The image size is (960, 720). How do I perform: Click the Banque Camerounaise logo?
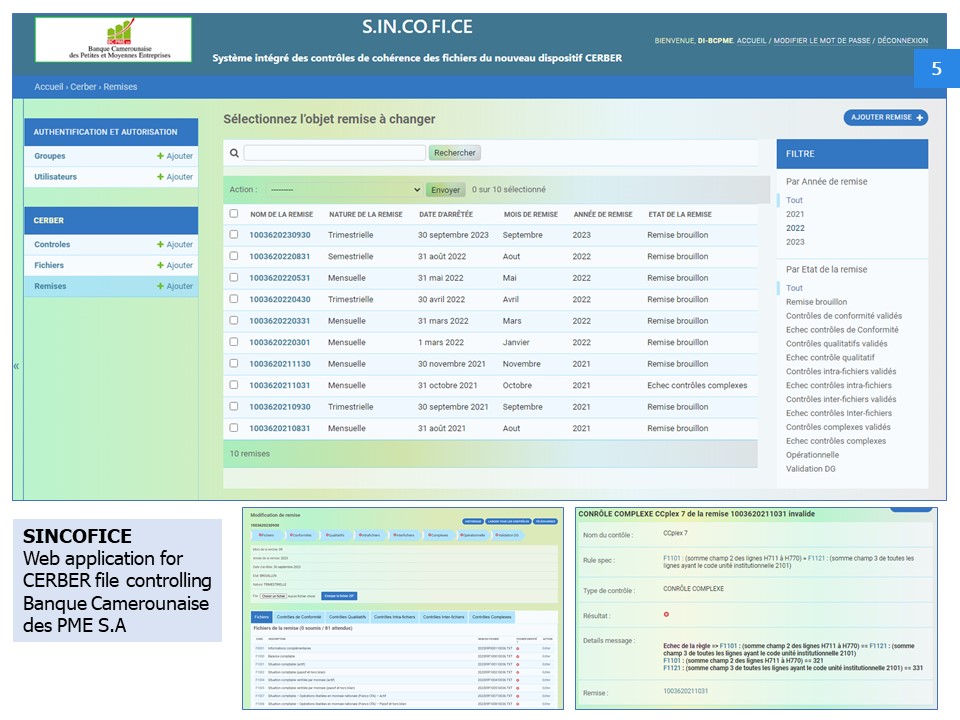(x=113, y=40)
